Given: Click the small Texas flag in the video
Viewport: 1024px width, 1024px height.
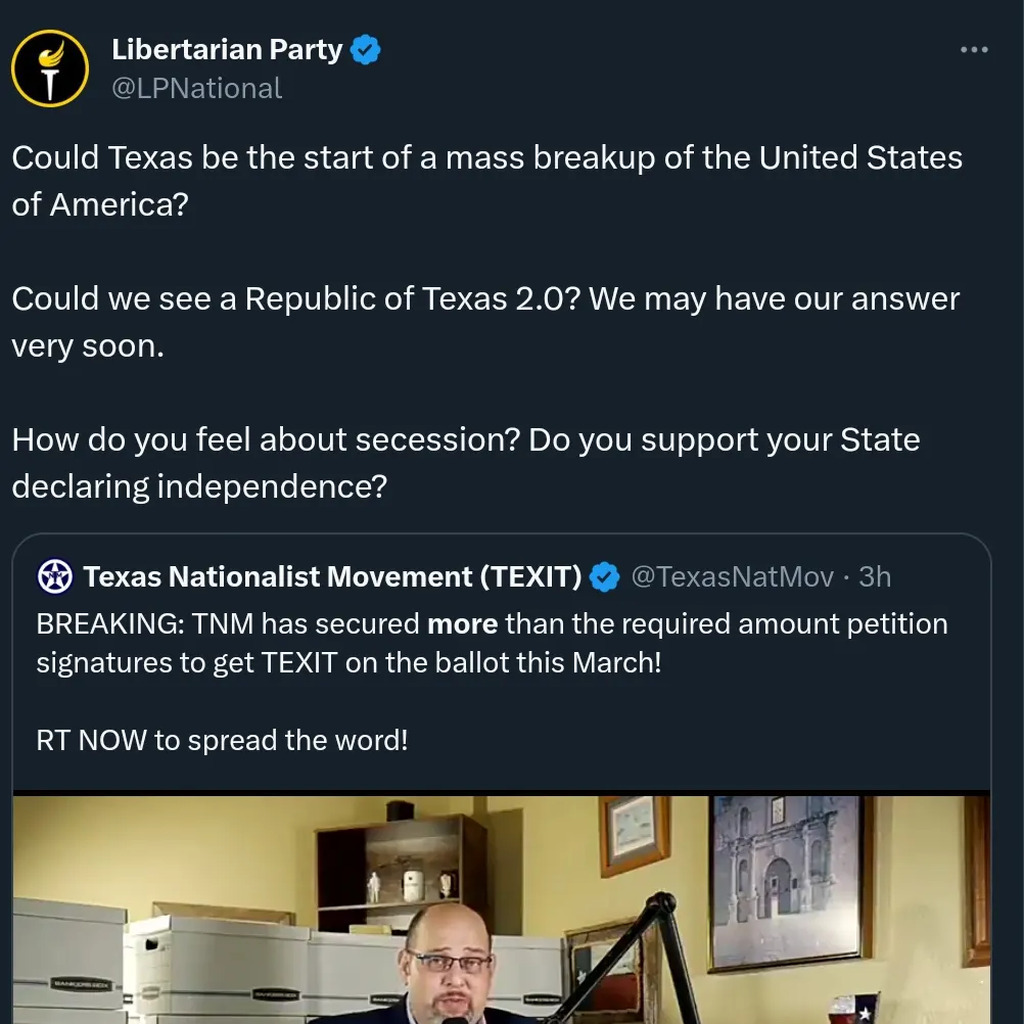Looking at the screenshot, I should [x=852, y=1007].
